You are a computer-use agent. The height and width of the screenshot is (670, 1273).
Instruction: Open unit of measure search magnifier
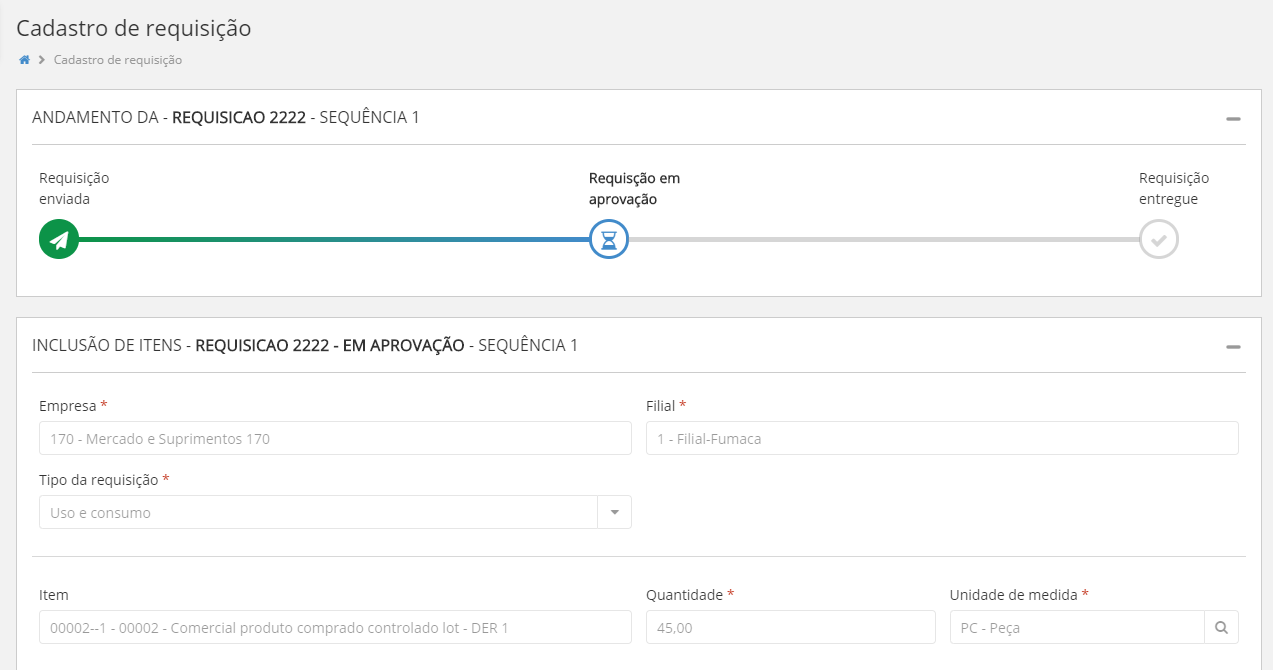pos(1221,628)
